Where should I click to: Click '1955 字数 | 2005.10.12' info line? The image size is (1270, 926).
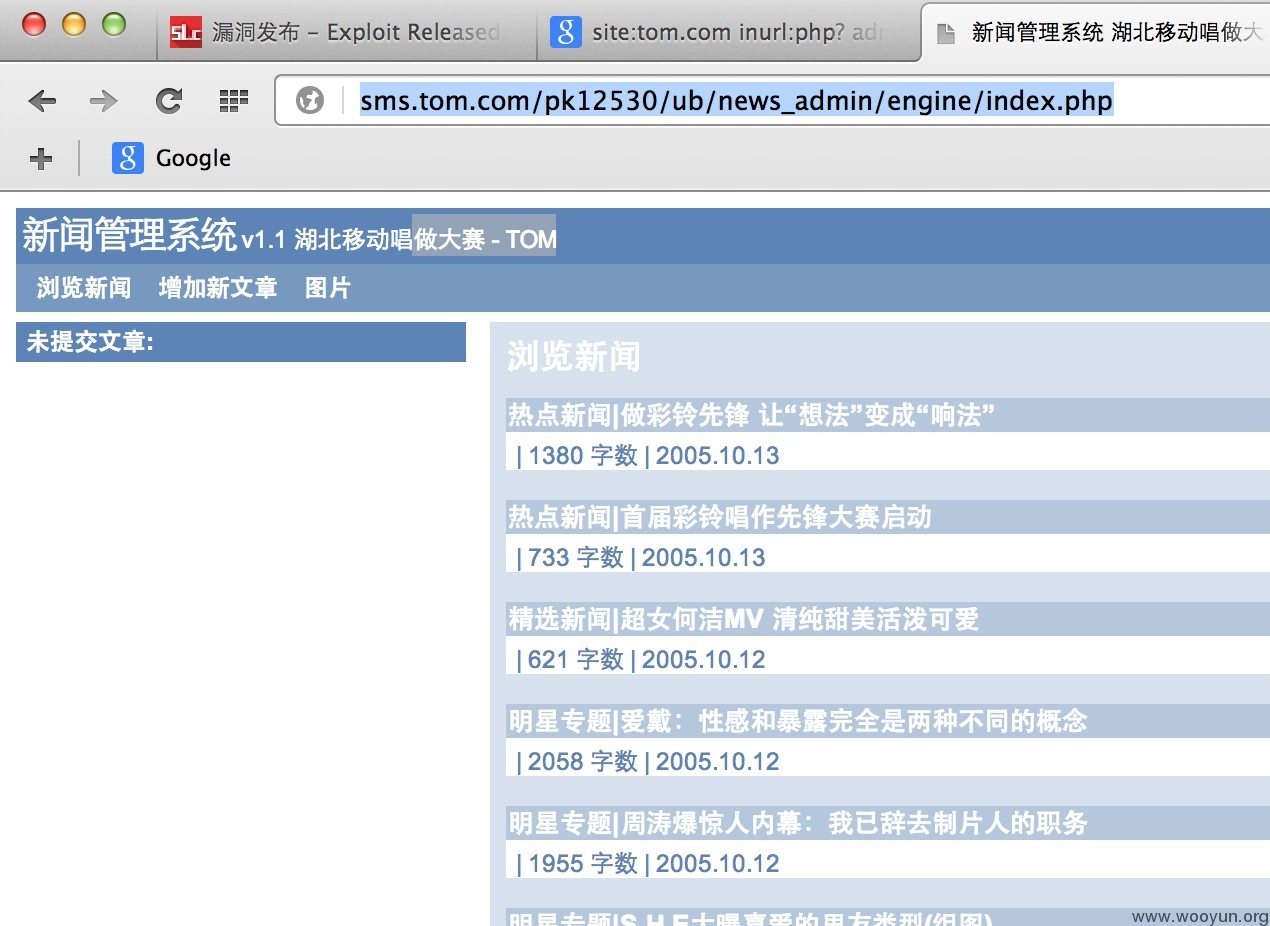[647, 863]
